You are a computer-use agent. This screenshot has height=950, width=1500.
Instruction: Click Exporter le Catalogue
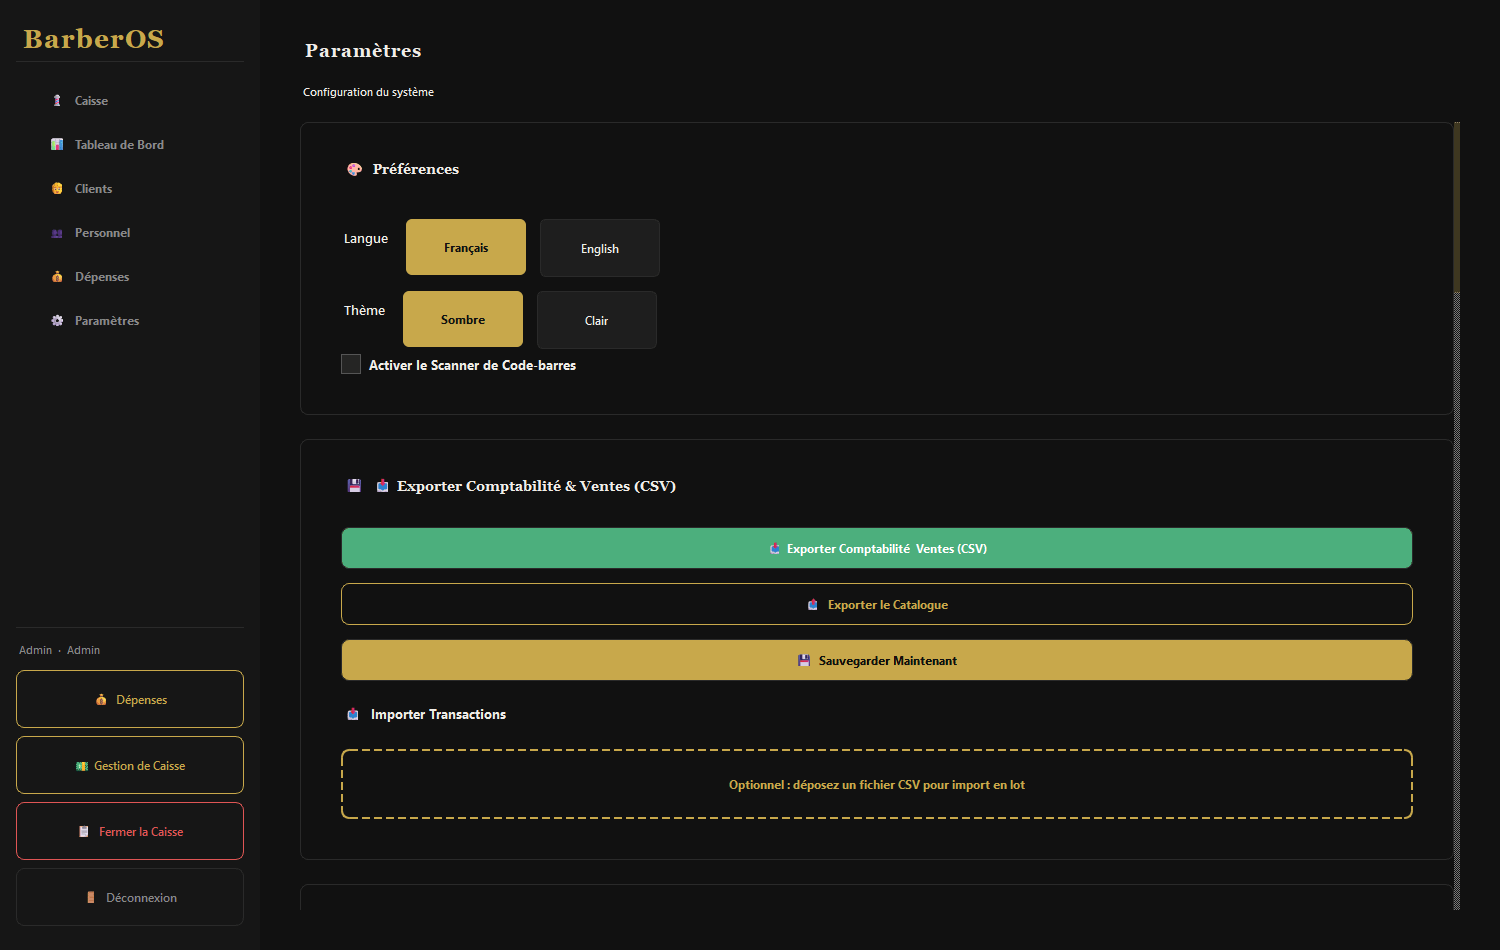coord(877,604)
